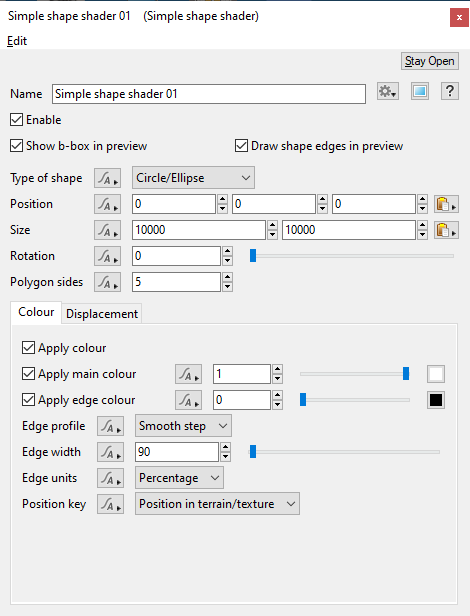Viewport: 470px width, 616px height.
Task: Click the Apply main colour value field
Action: (242, 374)
